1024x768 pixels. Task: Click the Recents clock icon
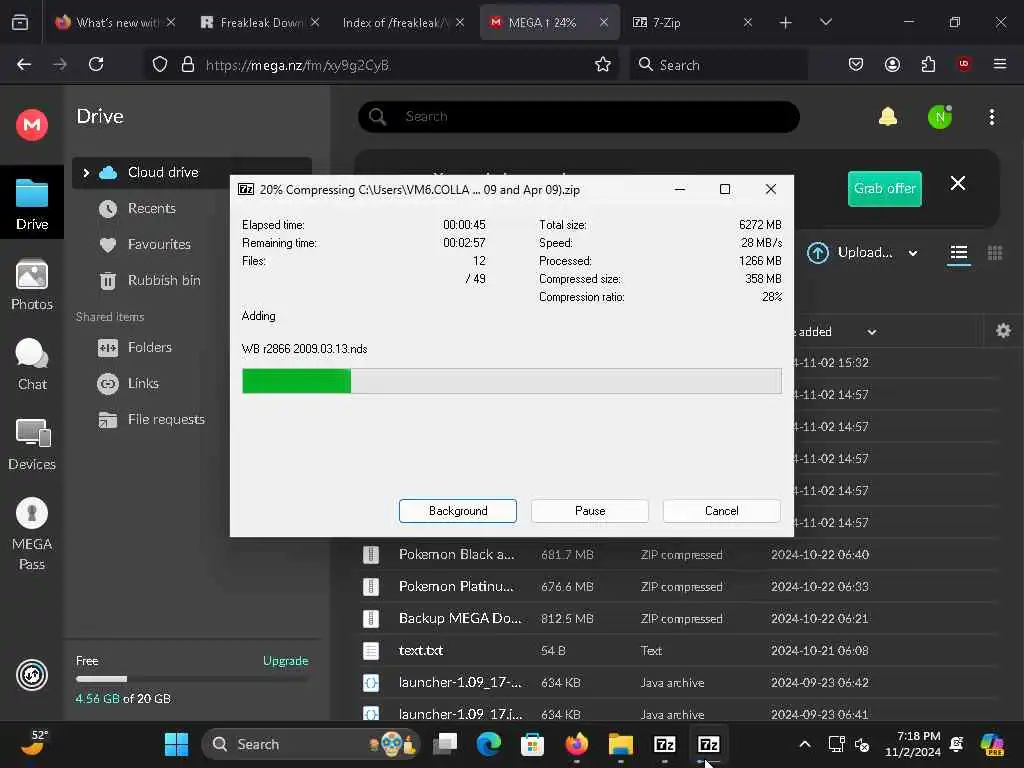[108, 209]
